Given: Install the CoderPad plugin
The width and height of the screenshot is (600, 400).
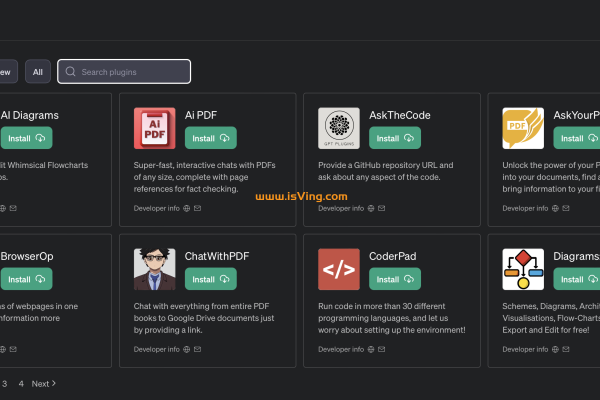Looking at the screenshot, I should pyautogui.click(x=395, y=279).
